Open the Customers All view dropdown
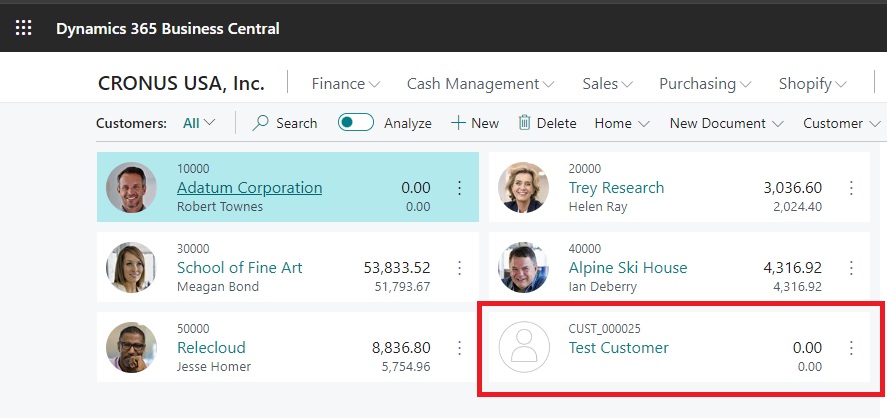 pyautogui.click(x=199, y=123)
